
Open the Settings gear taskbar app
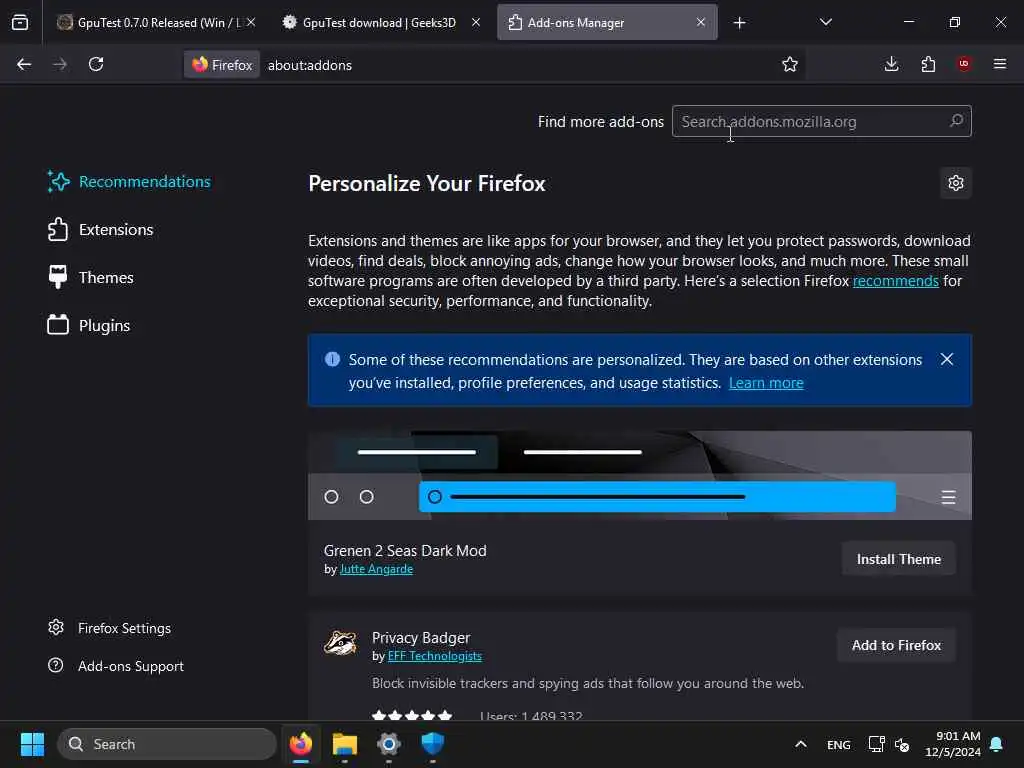click(389, 744)
